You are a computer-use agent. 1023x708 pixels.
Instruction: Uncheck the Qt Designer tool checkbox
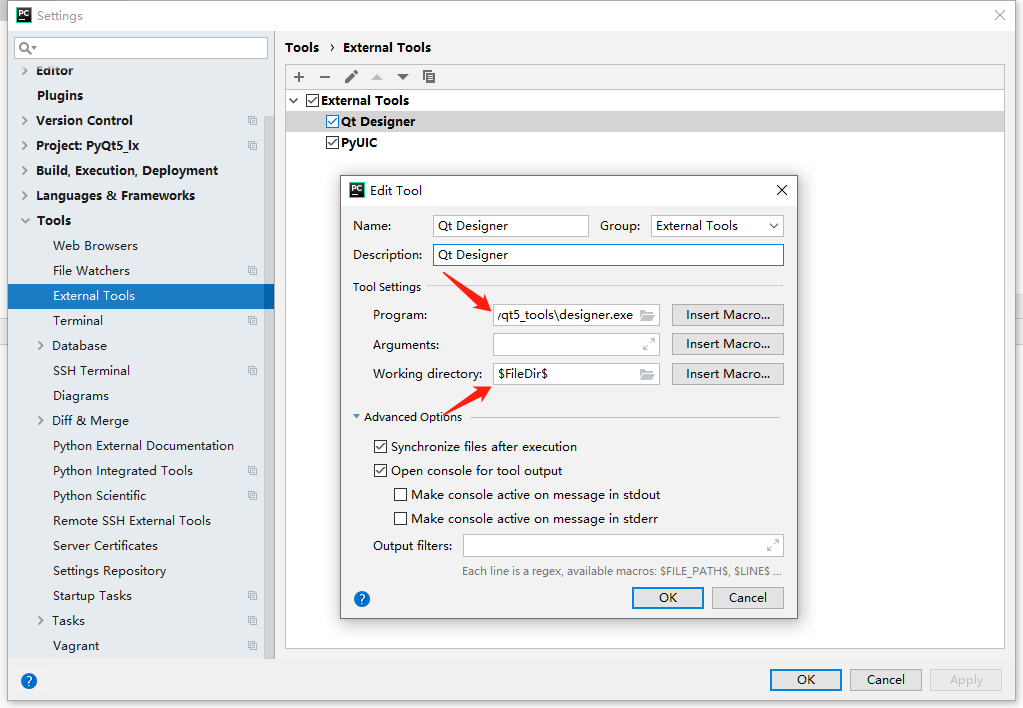(332, 121)
